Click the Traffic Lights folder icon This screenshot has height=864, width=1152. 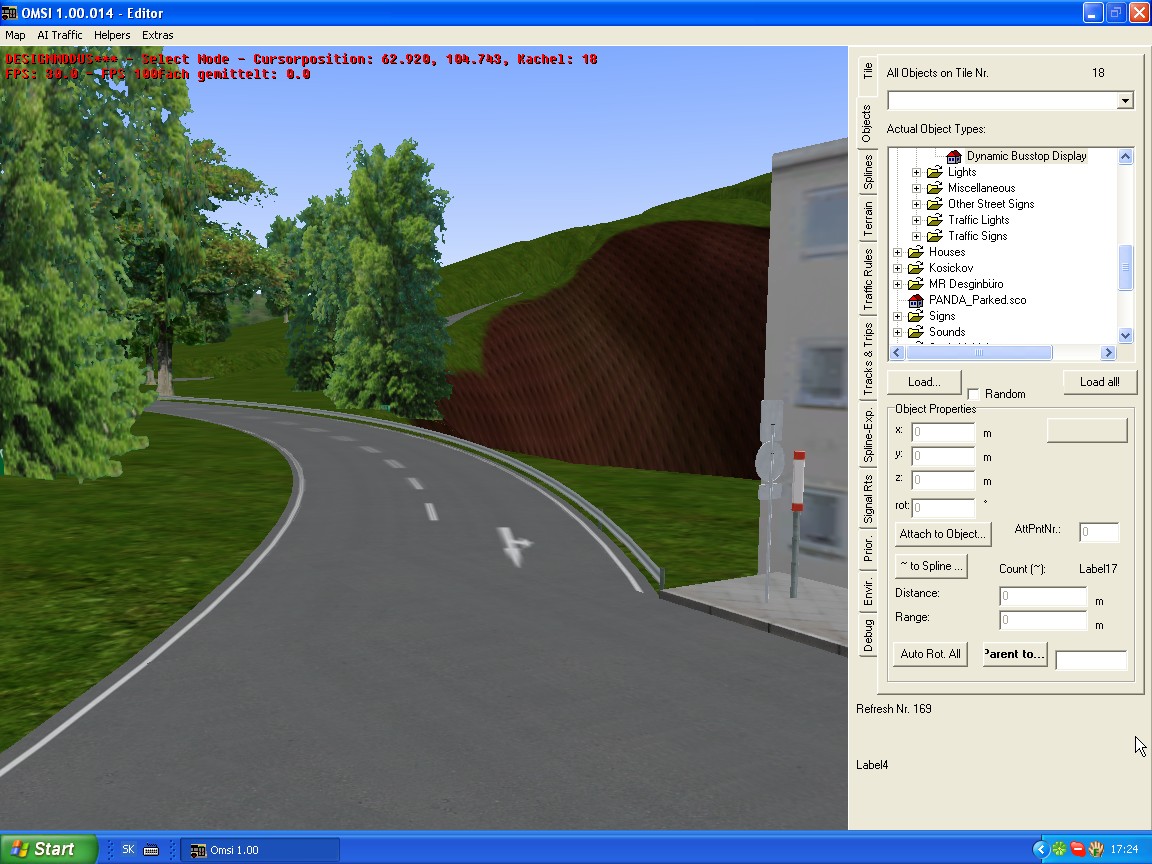click(x=935, y=220)
